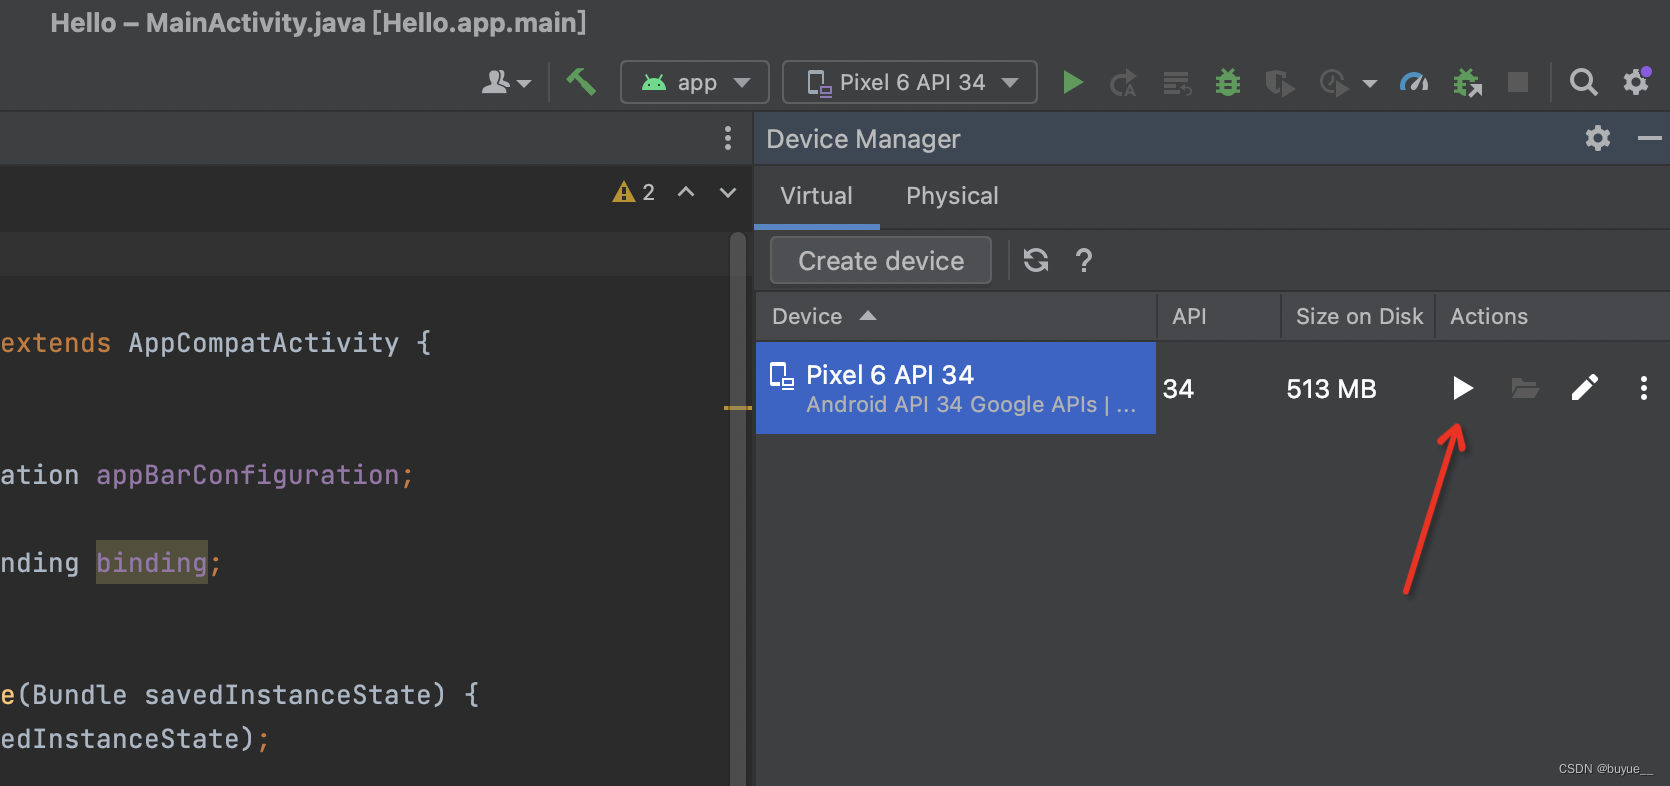Image resolution: width=1670 pixels, height=786 pixels.
Task: Click the Profile app icon
Action: [1334, 82]
